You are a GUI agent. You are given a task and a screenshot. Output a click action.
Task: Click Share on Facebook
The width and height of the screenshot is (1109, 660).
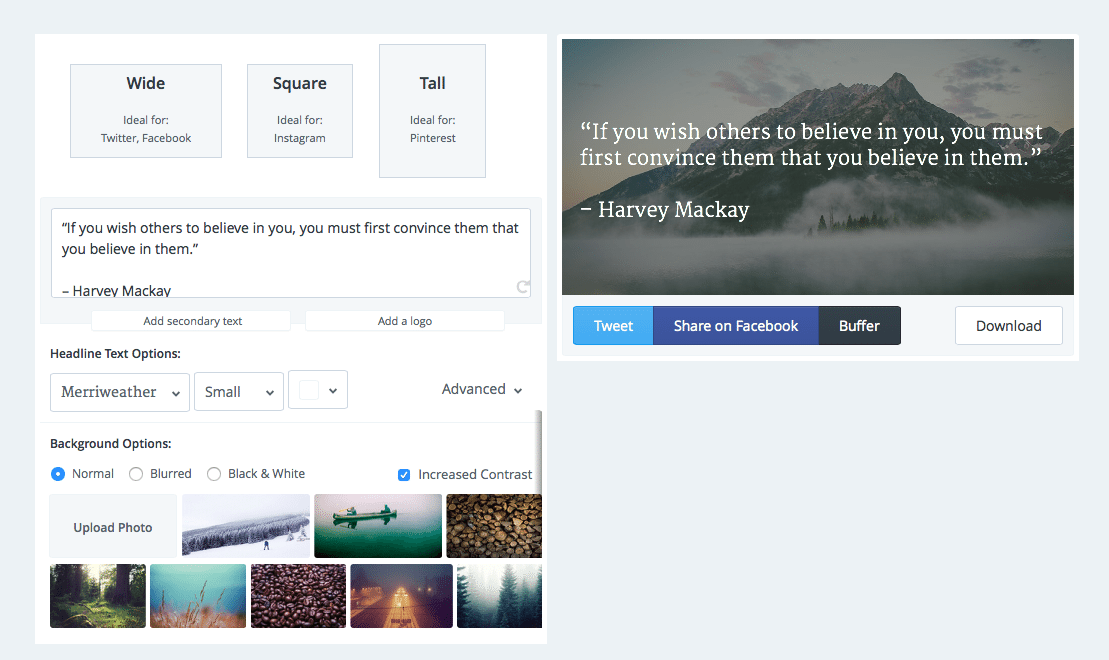point(736,325)
